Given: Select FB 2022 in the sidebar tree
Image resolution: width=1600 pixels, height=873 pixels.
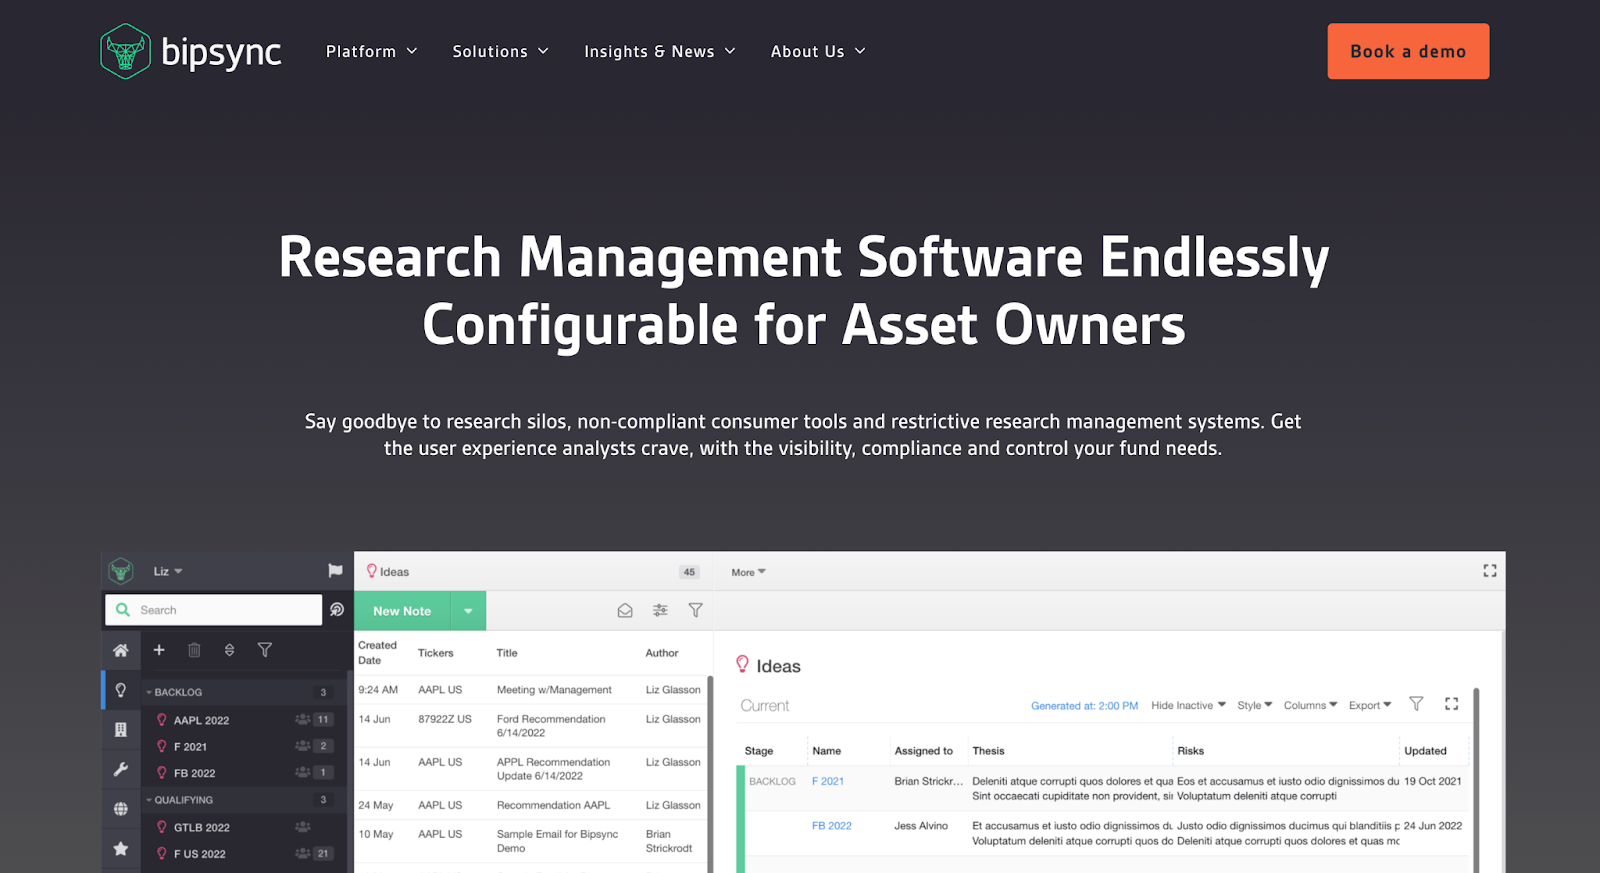Looking at the screenshot, I should pyautogui.click(x=194, y=773).
